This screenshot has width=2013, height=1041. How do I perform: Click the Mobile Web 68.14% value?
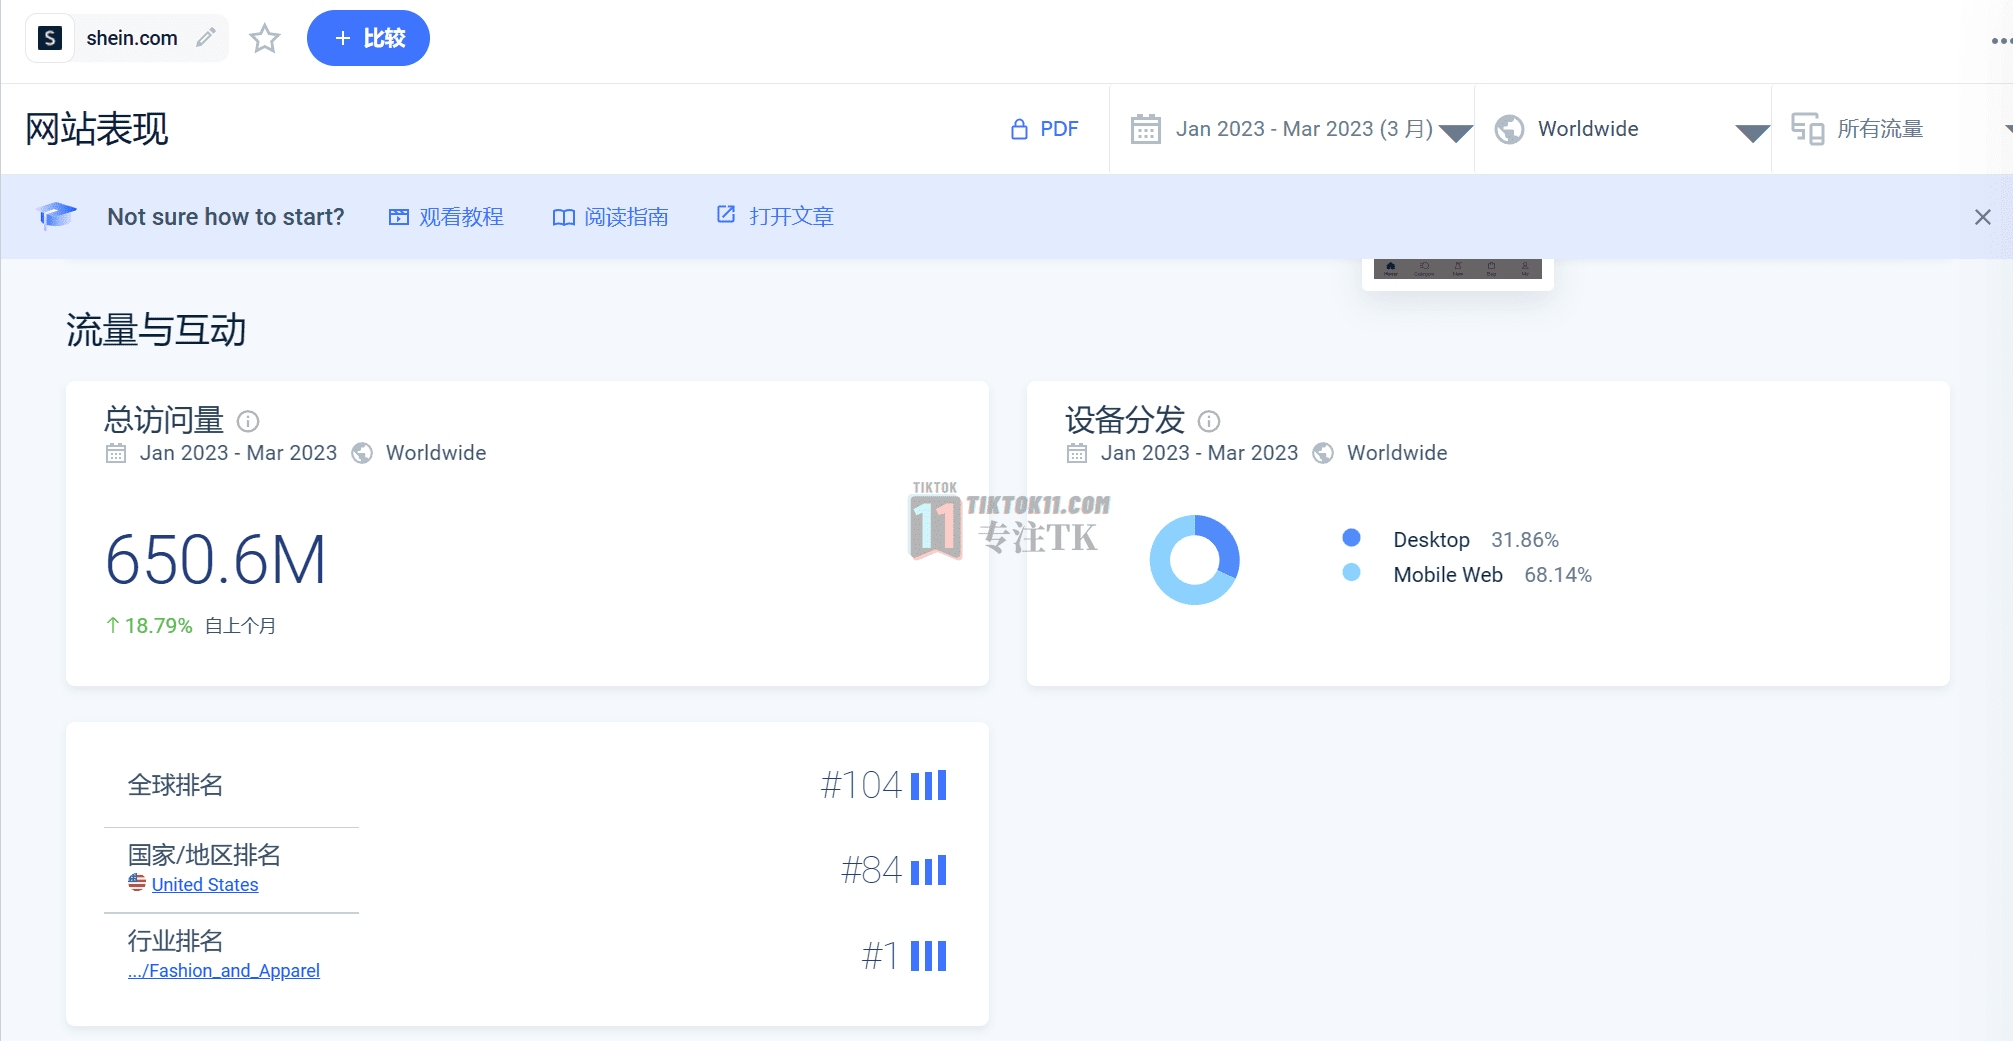coord(1558,575)
